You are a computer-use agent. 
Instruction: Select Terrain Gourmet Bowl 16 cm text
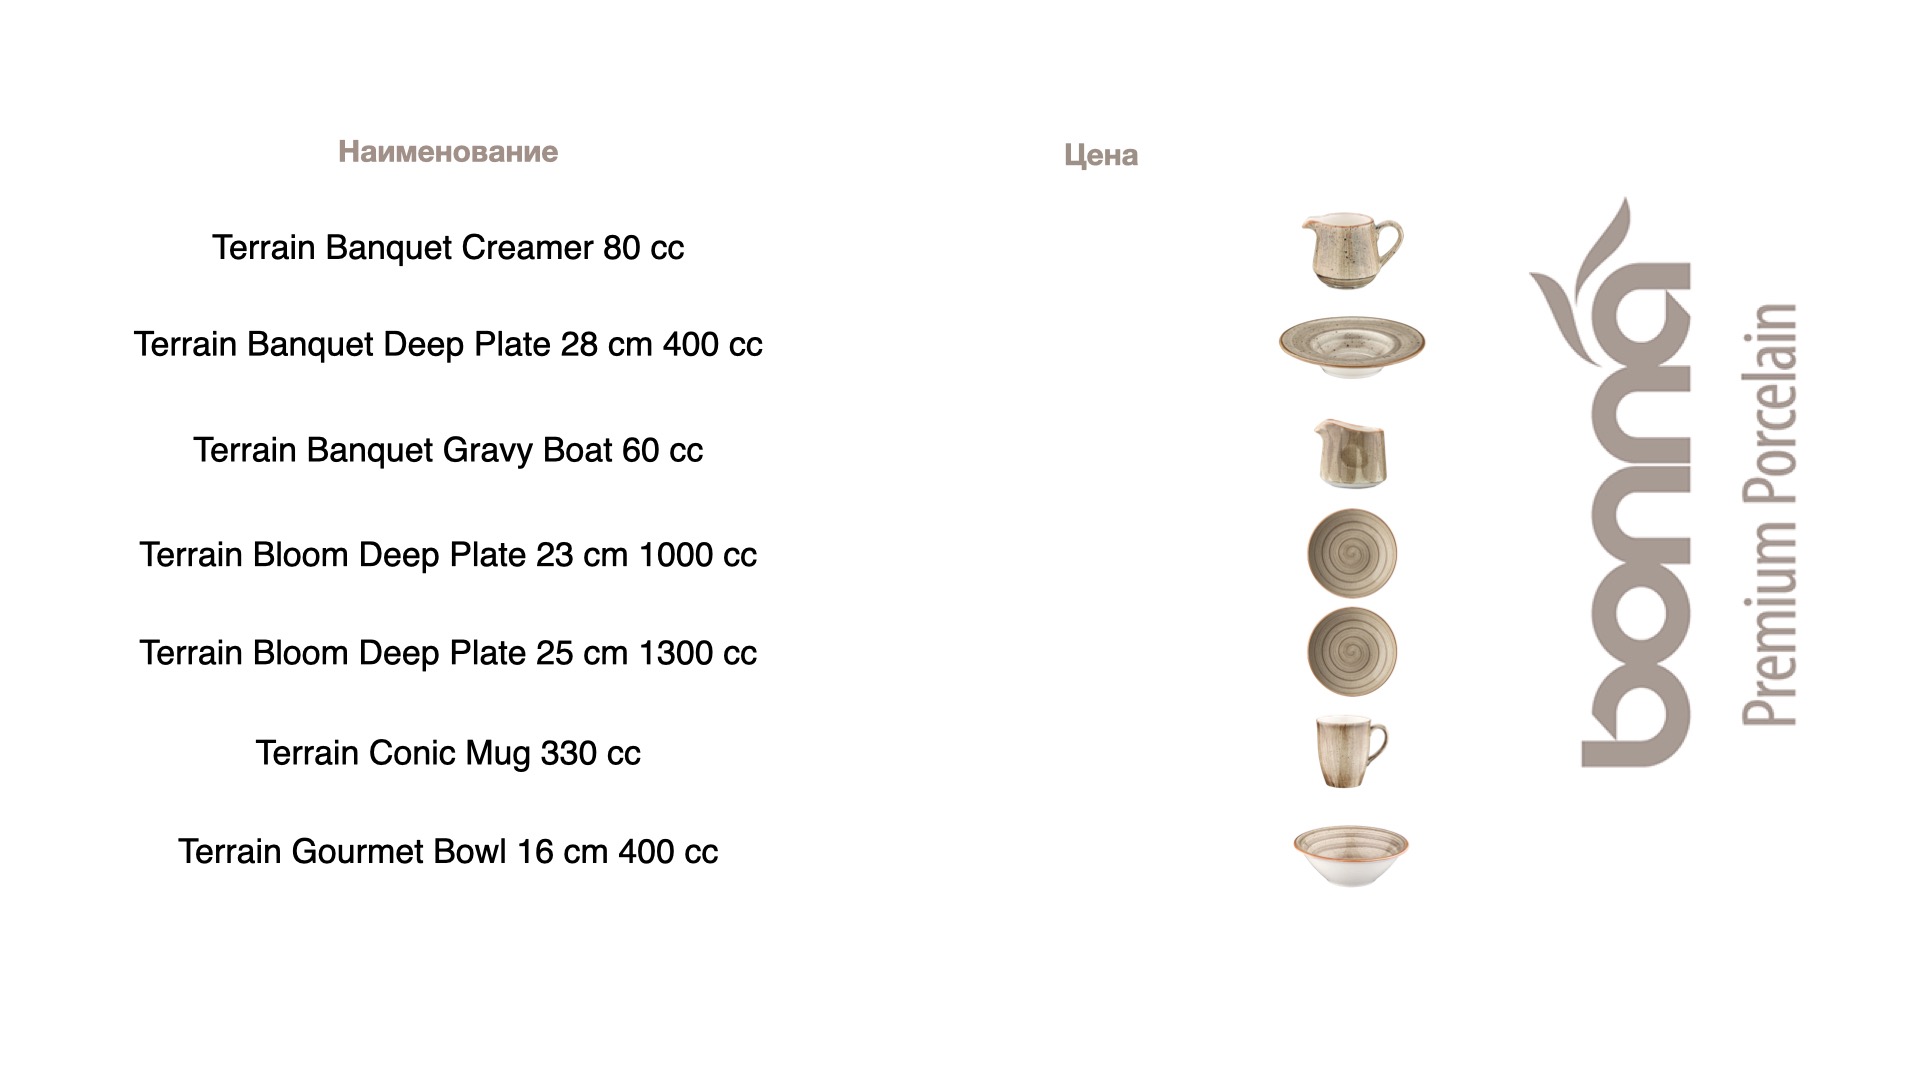pos(393,852)
